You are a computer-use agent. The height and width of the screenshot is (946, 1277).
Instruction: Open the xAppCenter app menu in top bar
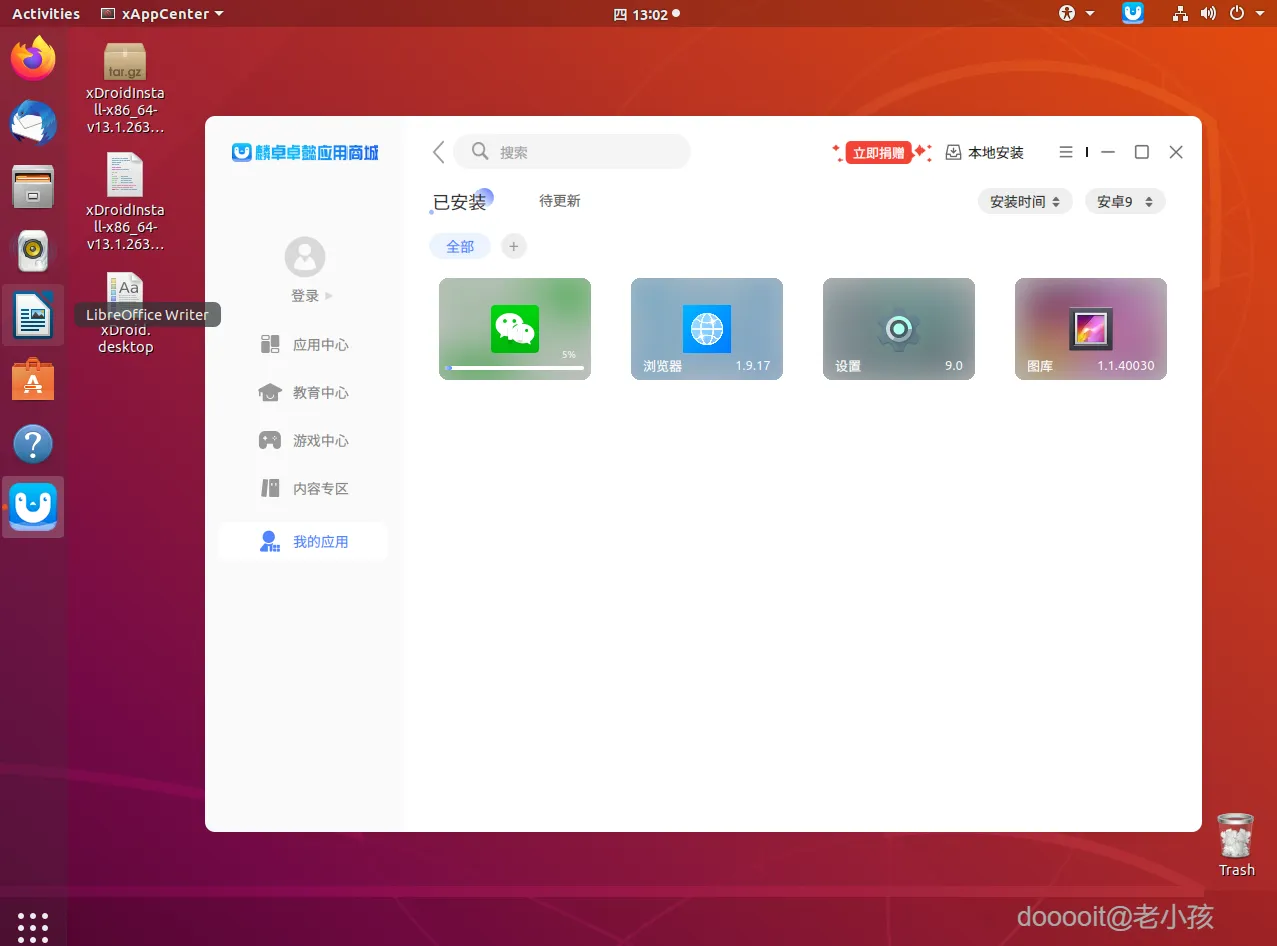click(x=162, y=14)
